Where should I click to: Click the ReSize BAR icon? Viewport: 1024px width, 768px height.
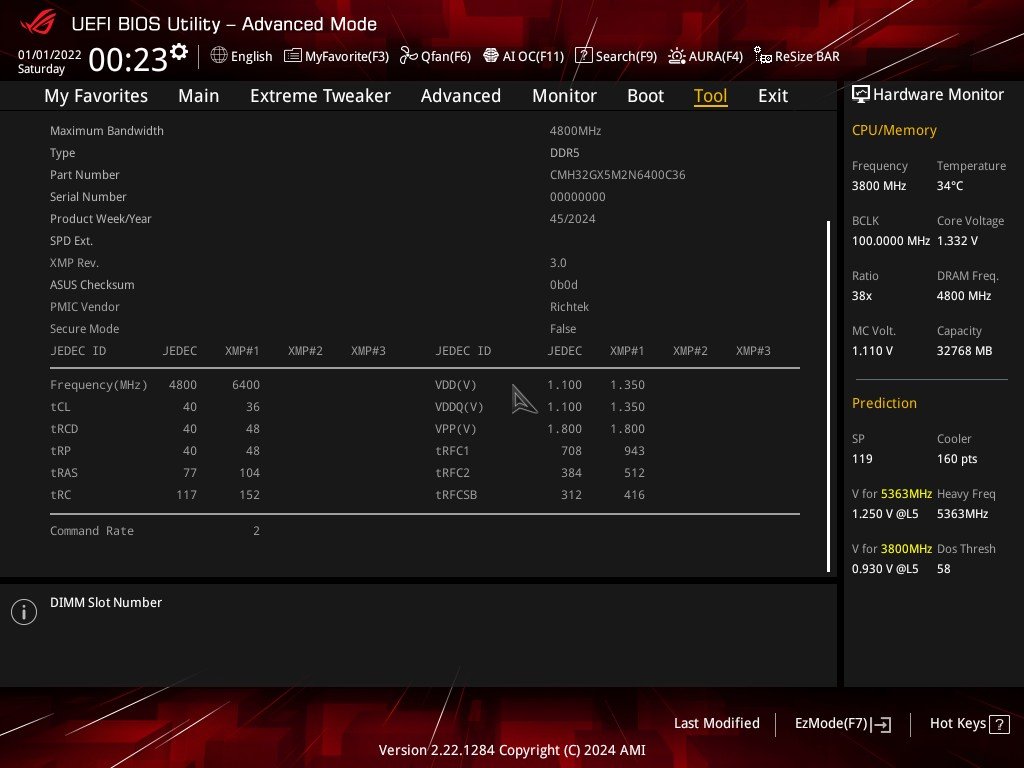[x=797, y=56]
